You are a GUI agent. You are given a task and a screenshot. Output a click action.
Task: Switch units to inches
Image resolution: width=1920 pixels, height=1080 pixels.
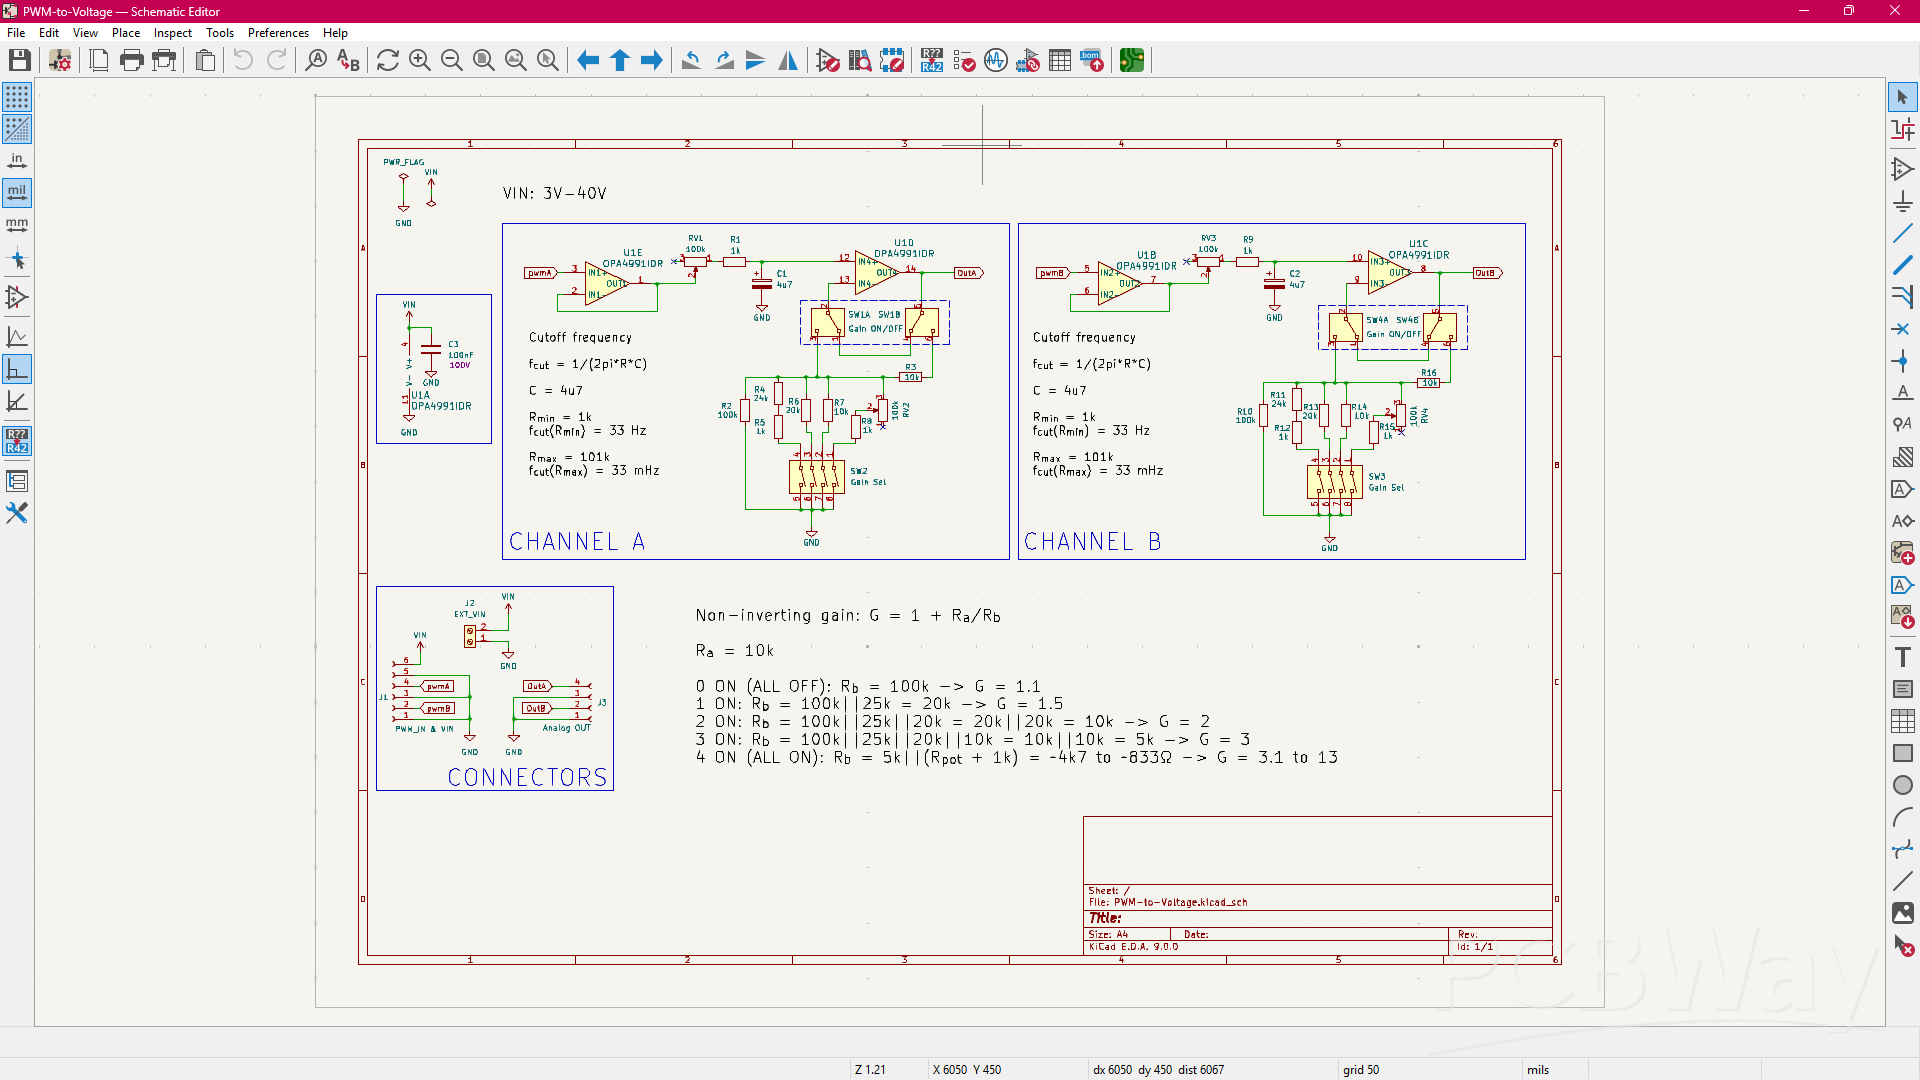pyautogui.click(x=17, y=160)
